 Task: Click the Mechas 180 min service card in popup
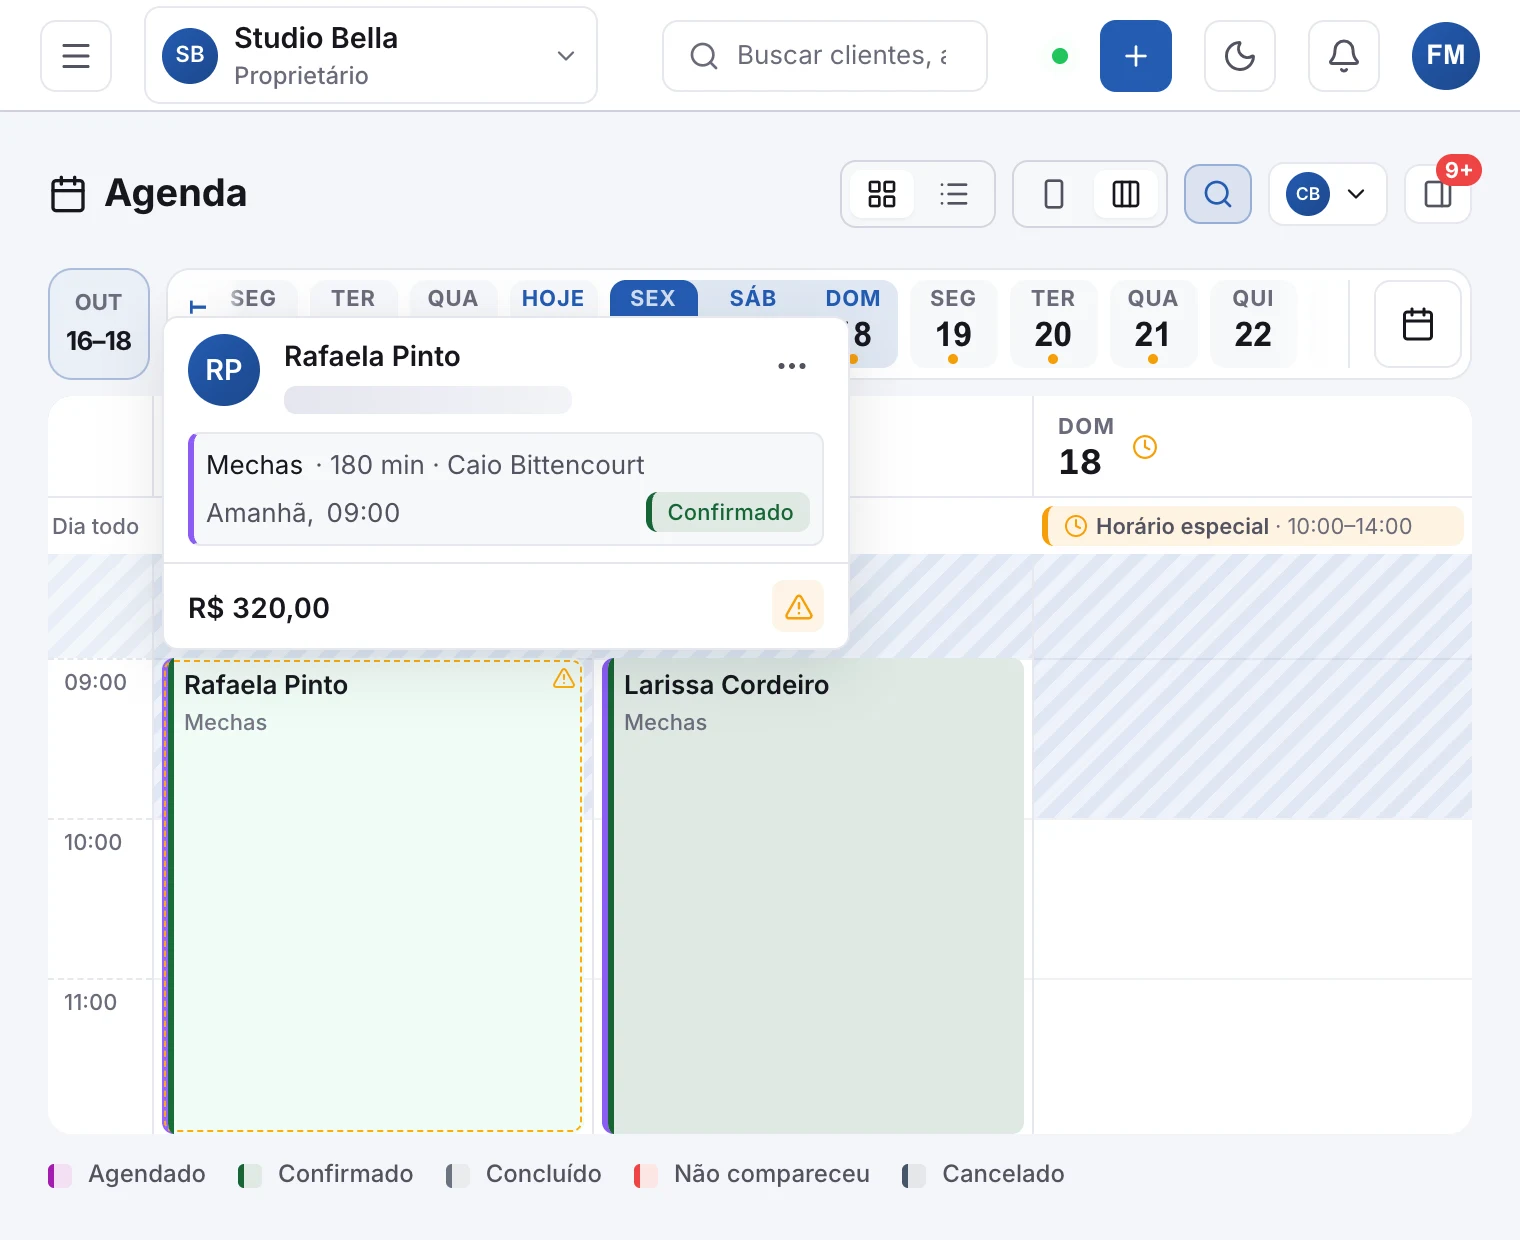(506, 489)
